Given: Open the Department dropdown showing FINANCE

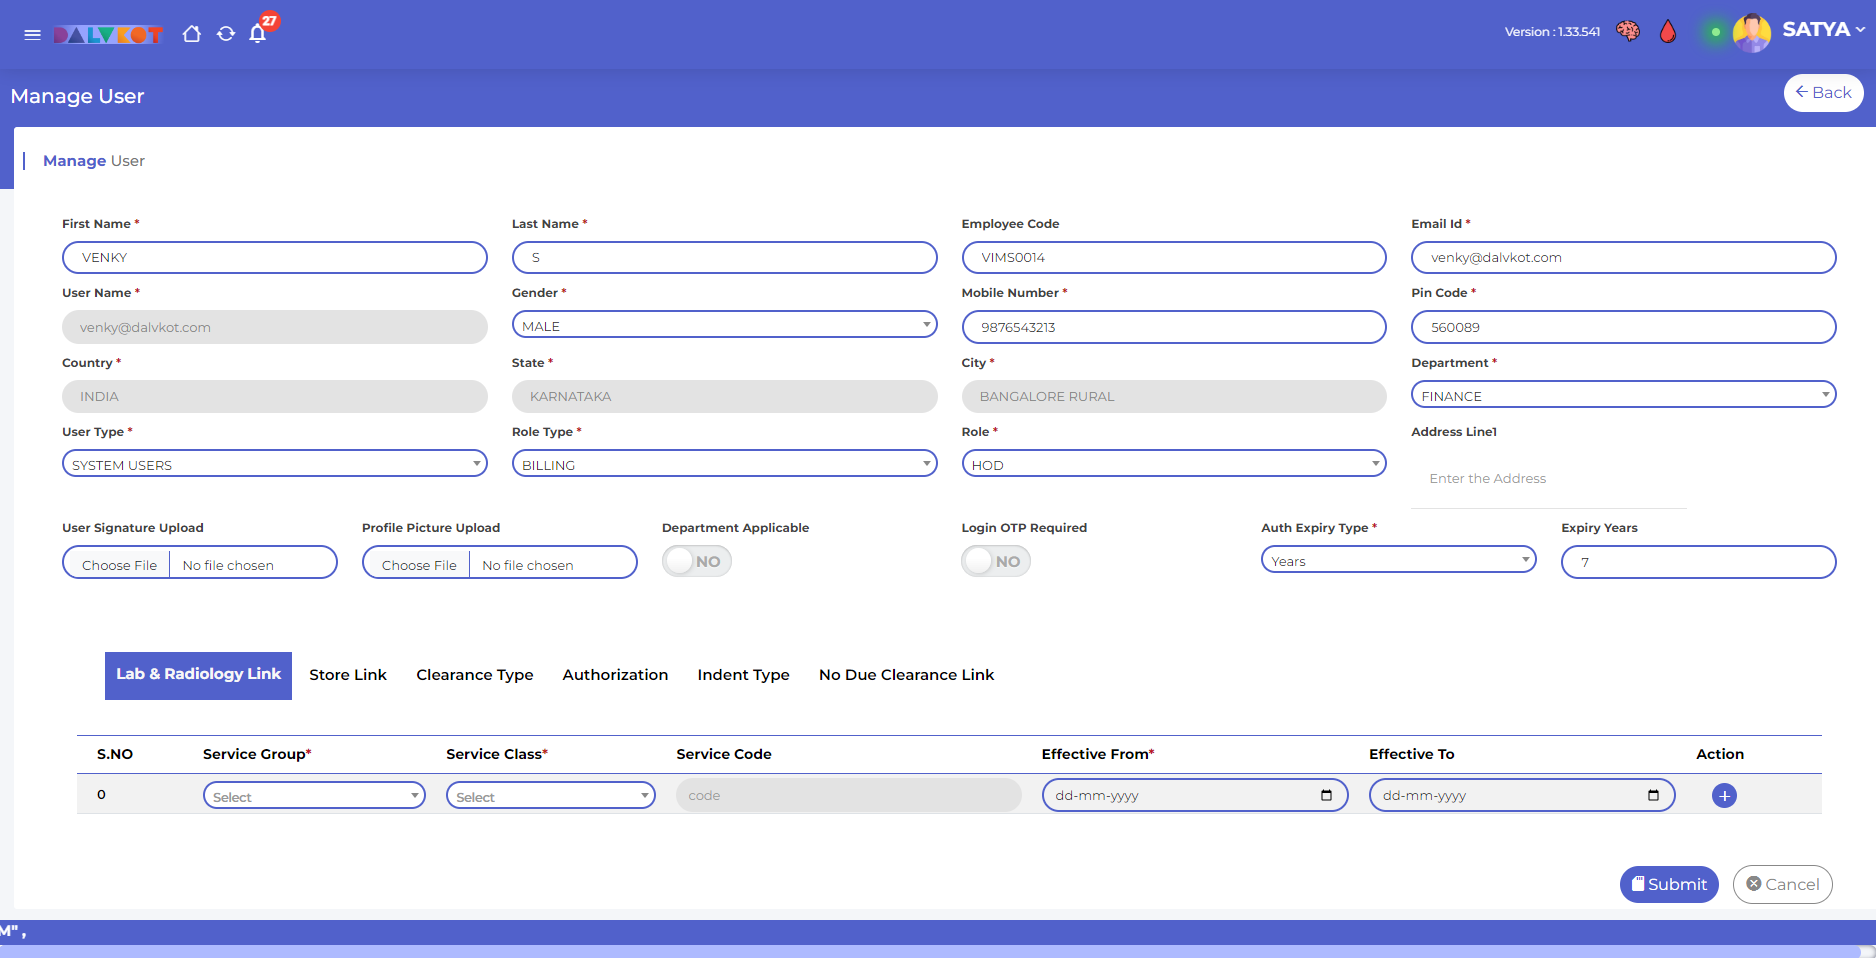Looking at the screenshot, I should (1622, 396).
